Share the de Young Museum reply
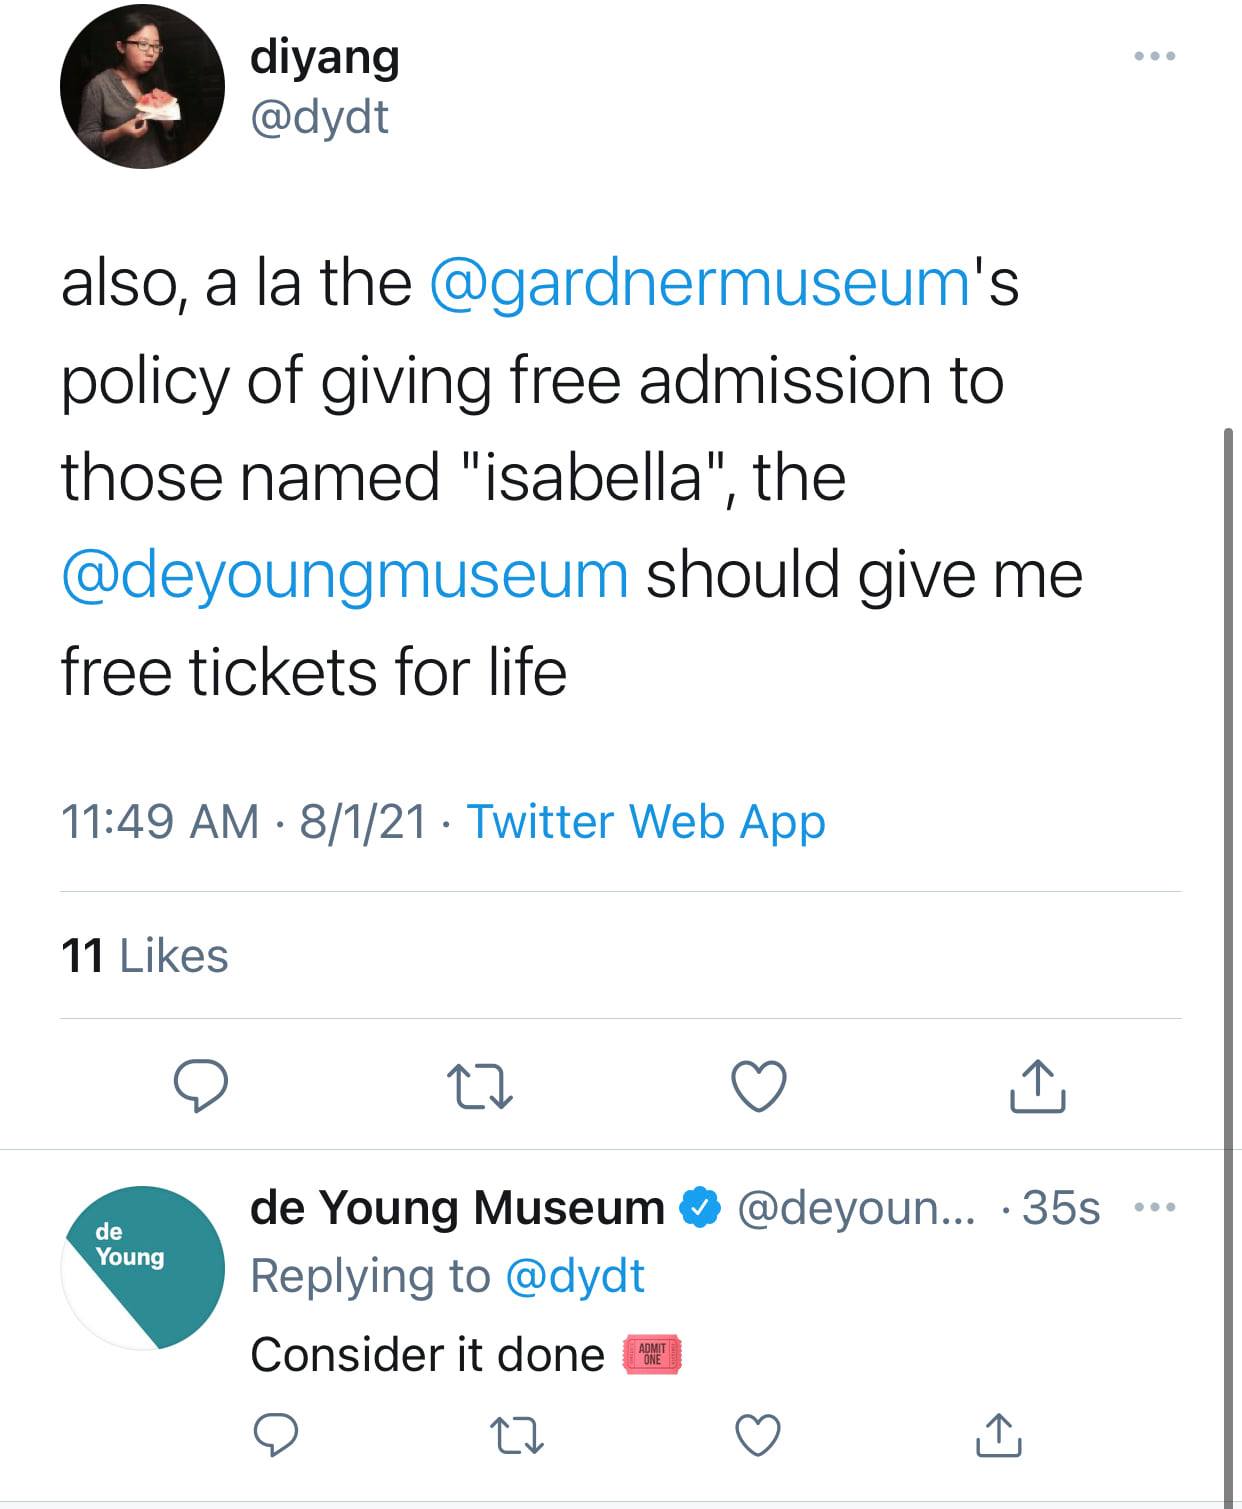1242x1509 pixels. point(999,1435)
